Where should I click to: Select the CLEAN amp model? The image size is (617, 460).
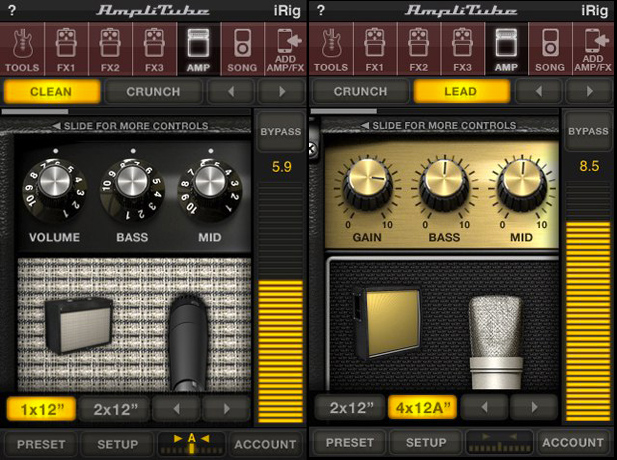tap(52, 92)
